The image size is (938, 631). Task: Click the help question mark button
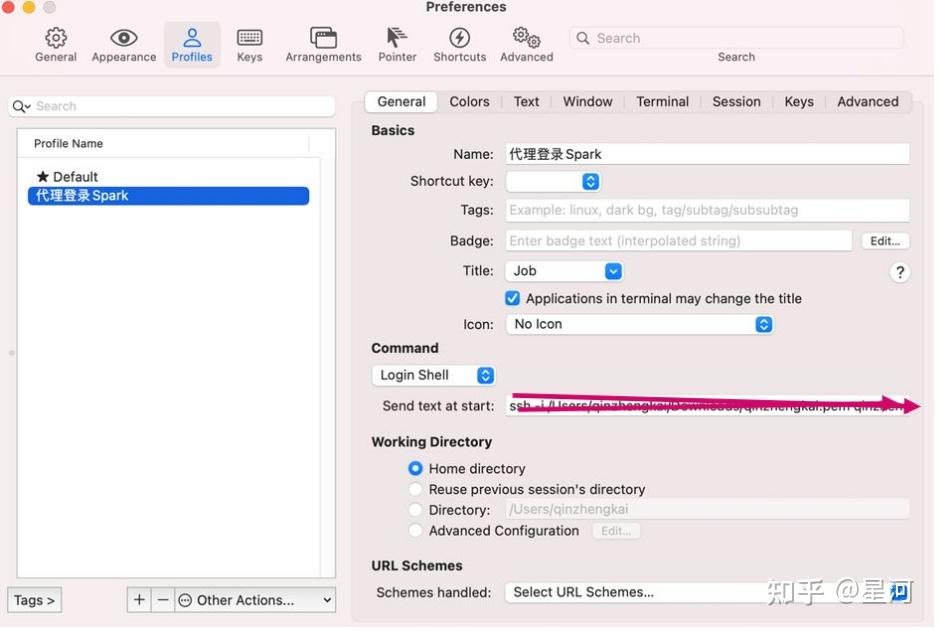[899, 272]
